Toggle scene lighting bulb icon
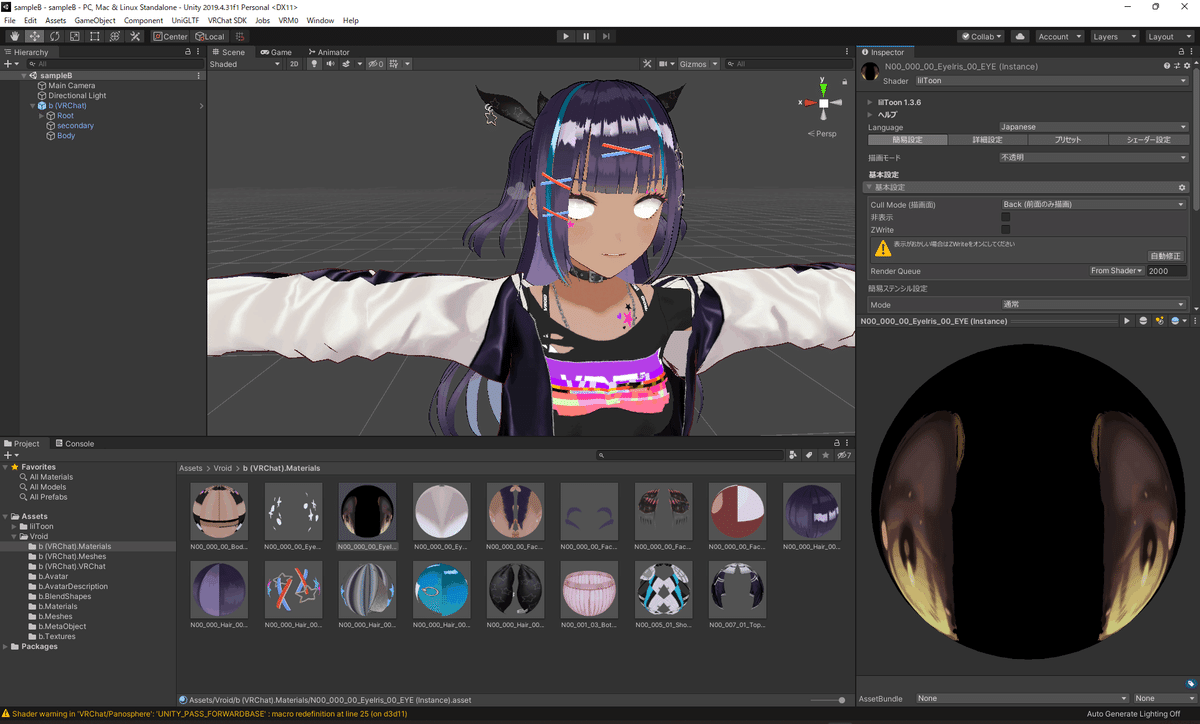 (x=314, y=64)
